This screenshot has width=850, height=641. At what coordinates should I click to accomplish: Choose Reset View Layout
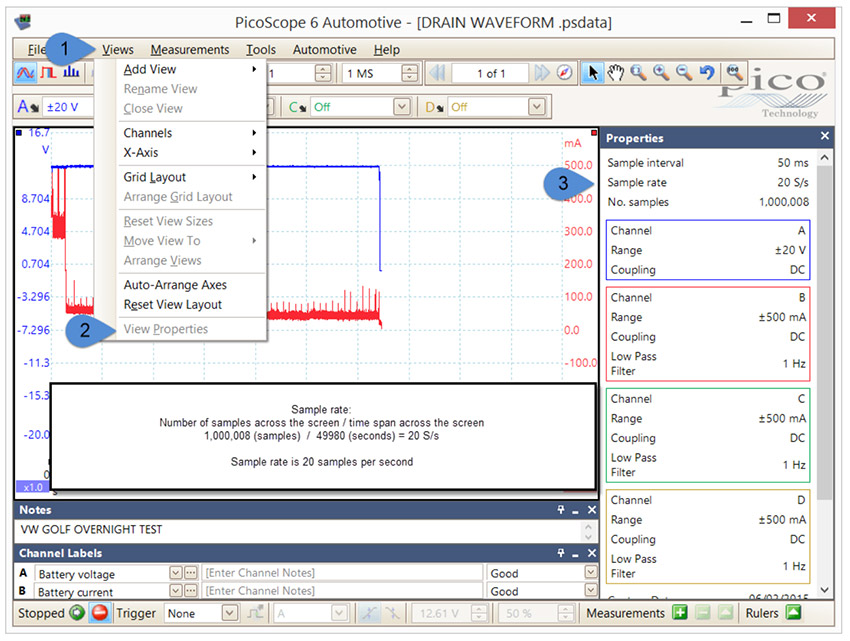(190, 304)
